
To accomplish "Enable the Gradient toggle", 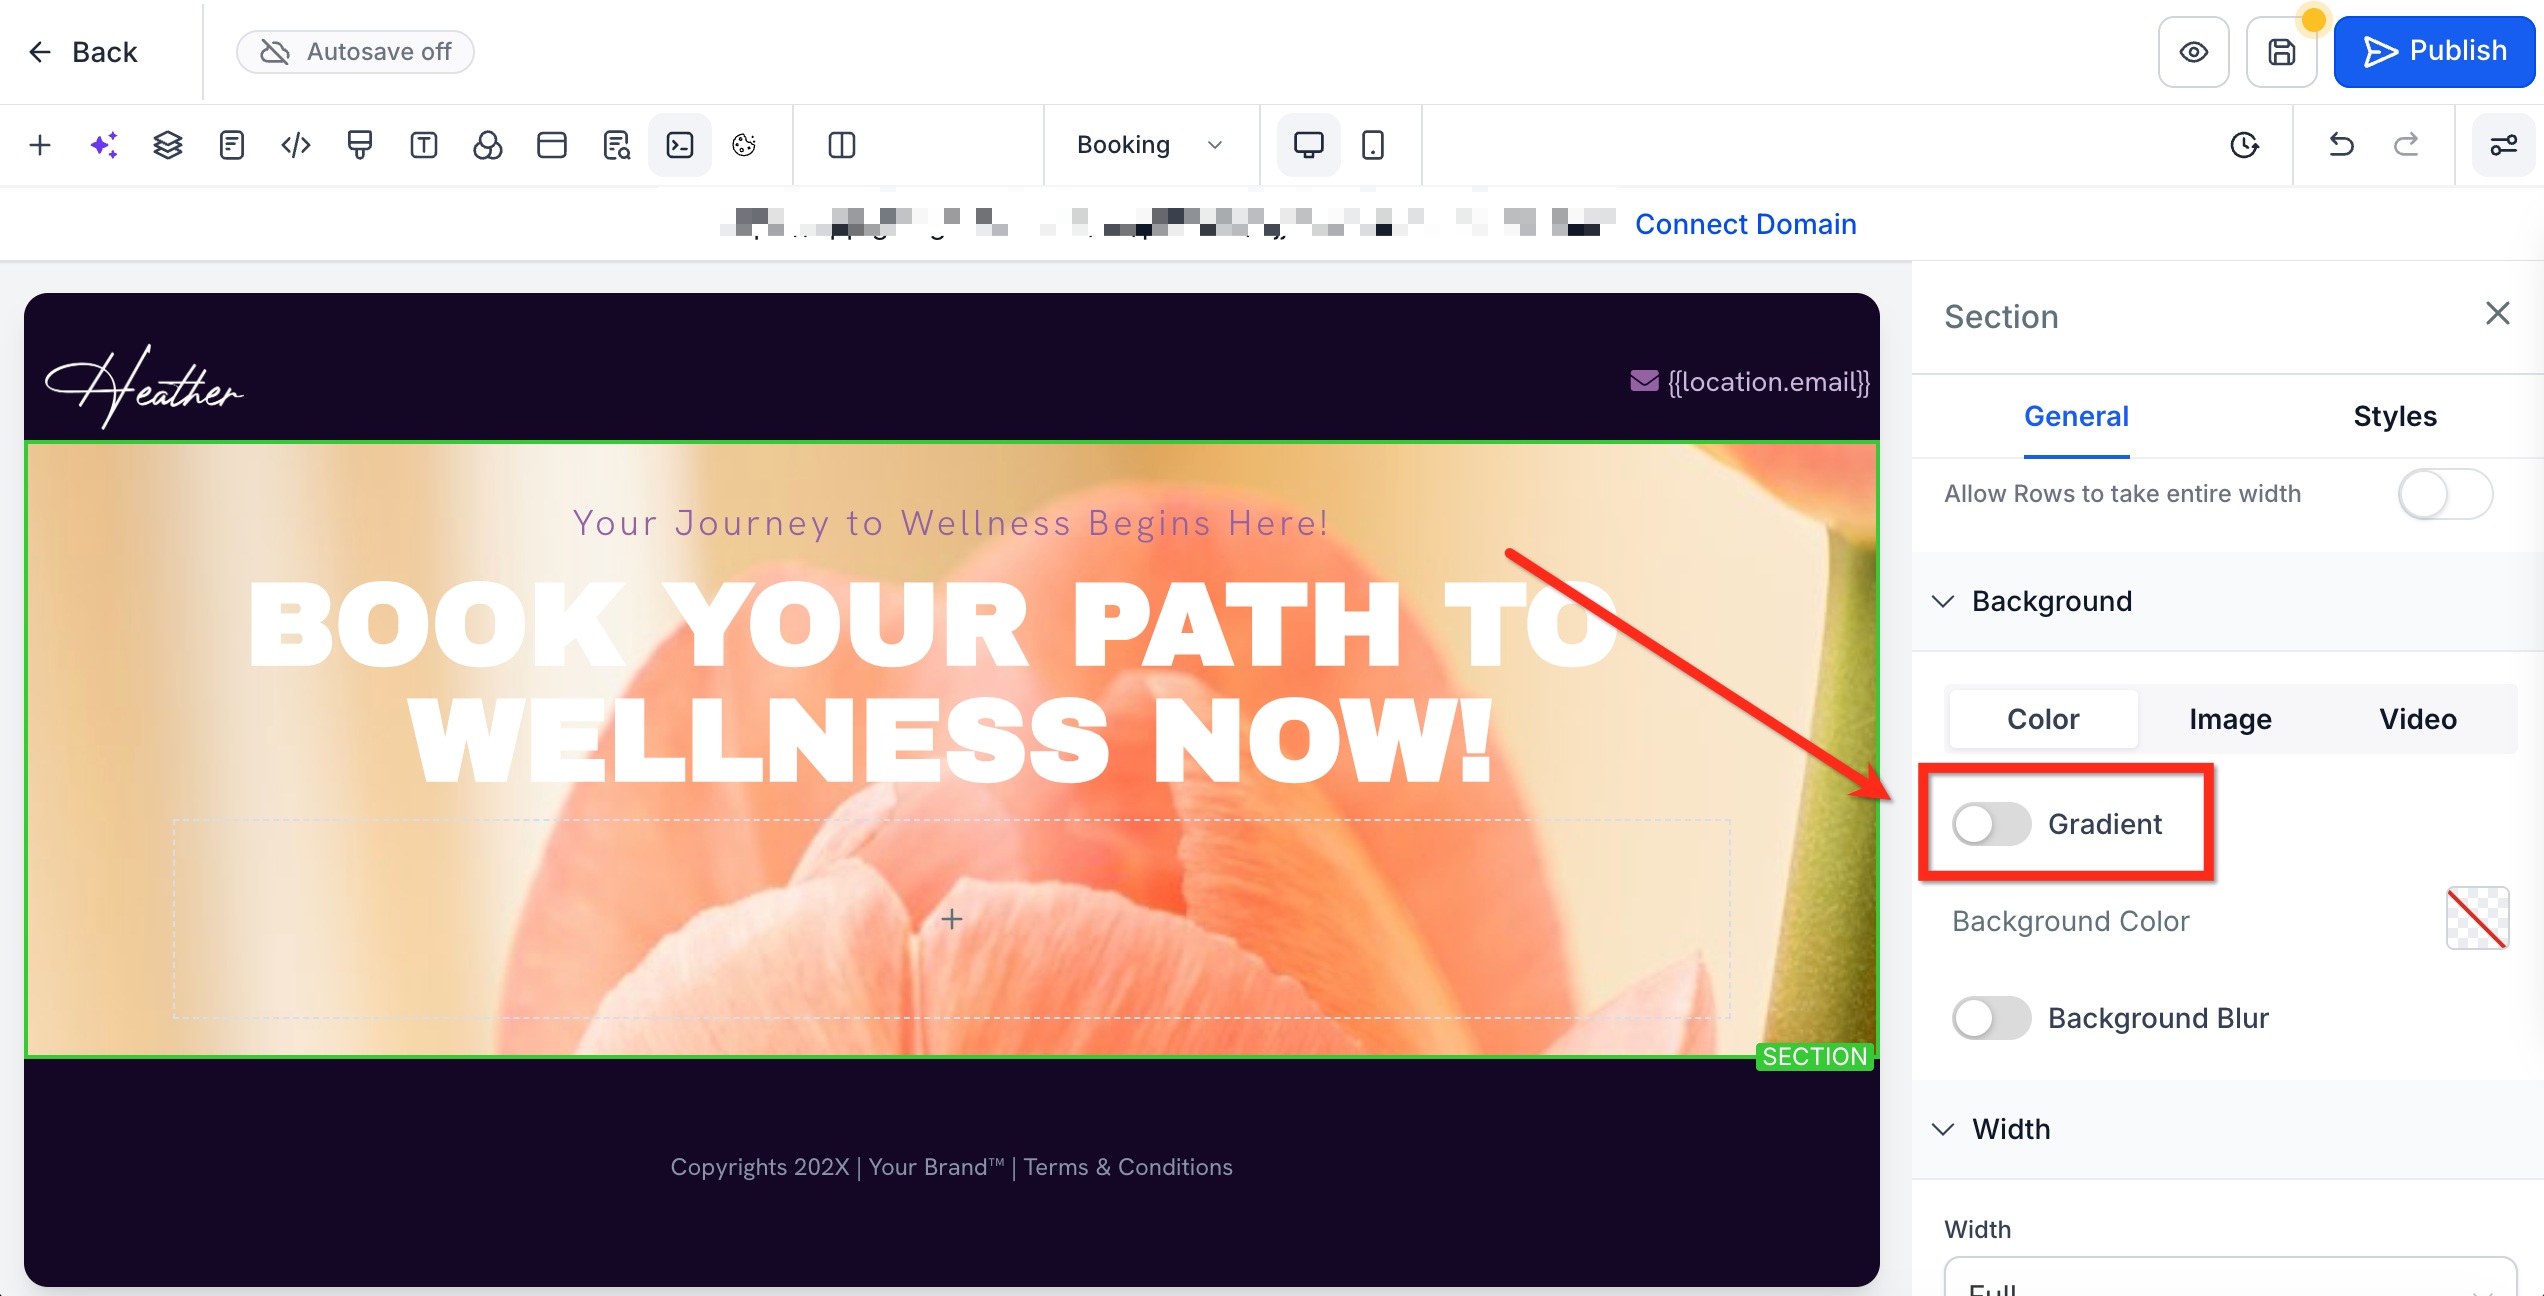I will [1991, 824].
